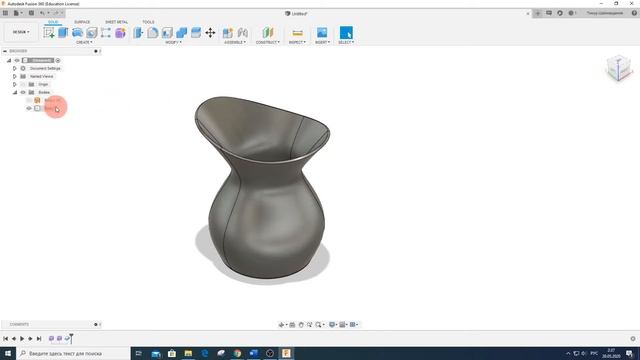Toggle the Bodies folder eye icon
640x360 pixels.
(23, 92)
